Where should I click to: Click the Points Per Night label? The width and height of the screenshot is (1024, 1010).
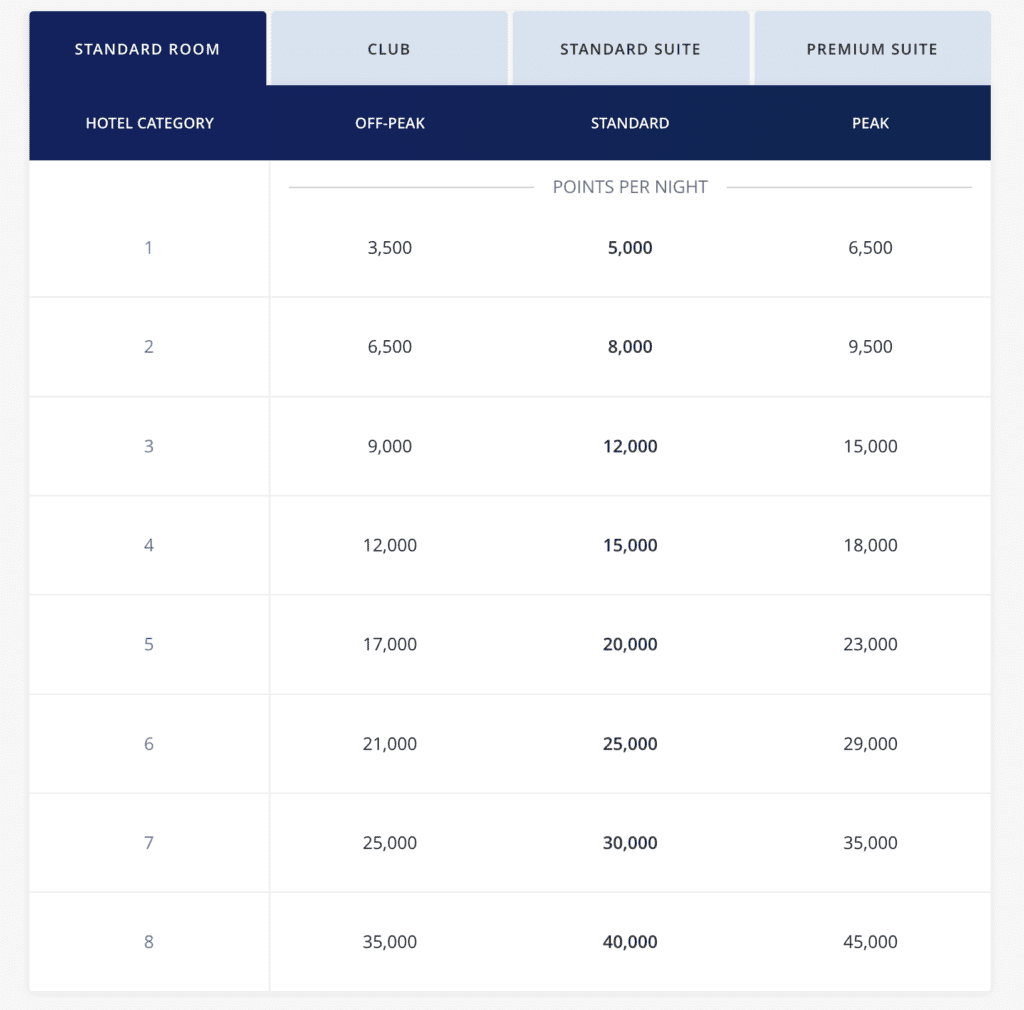[630, 187]
